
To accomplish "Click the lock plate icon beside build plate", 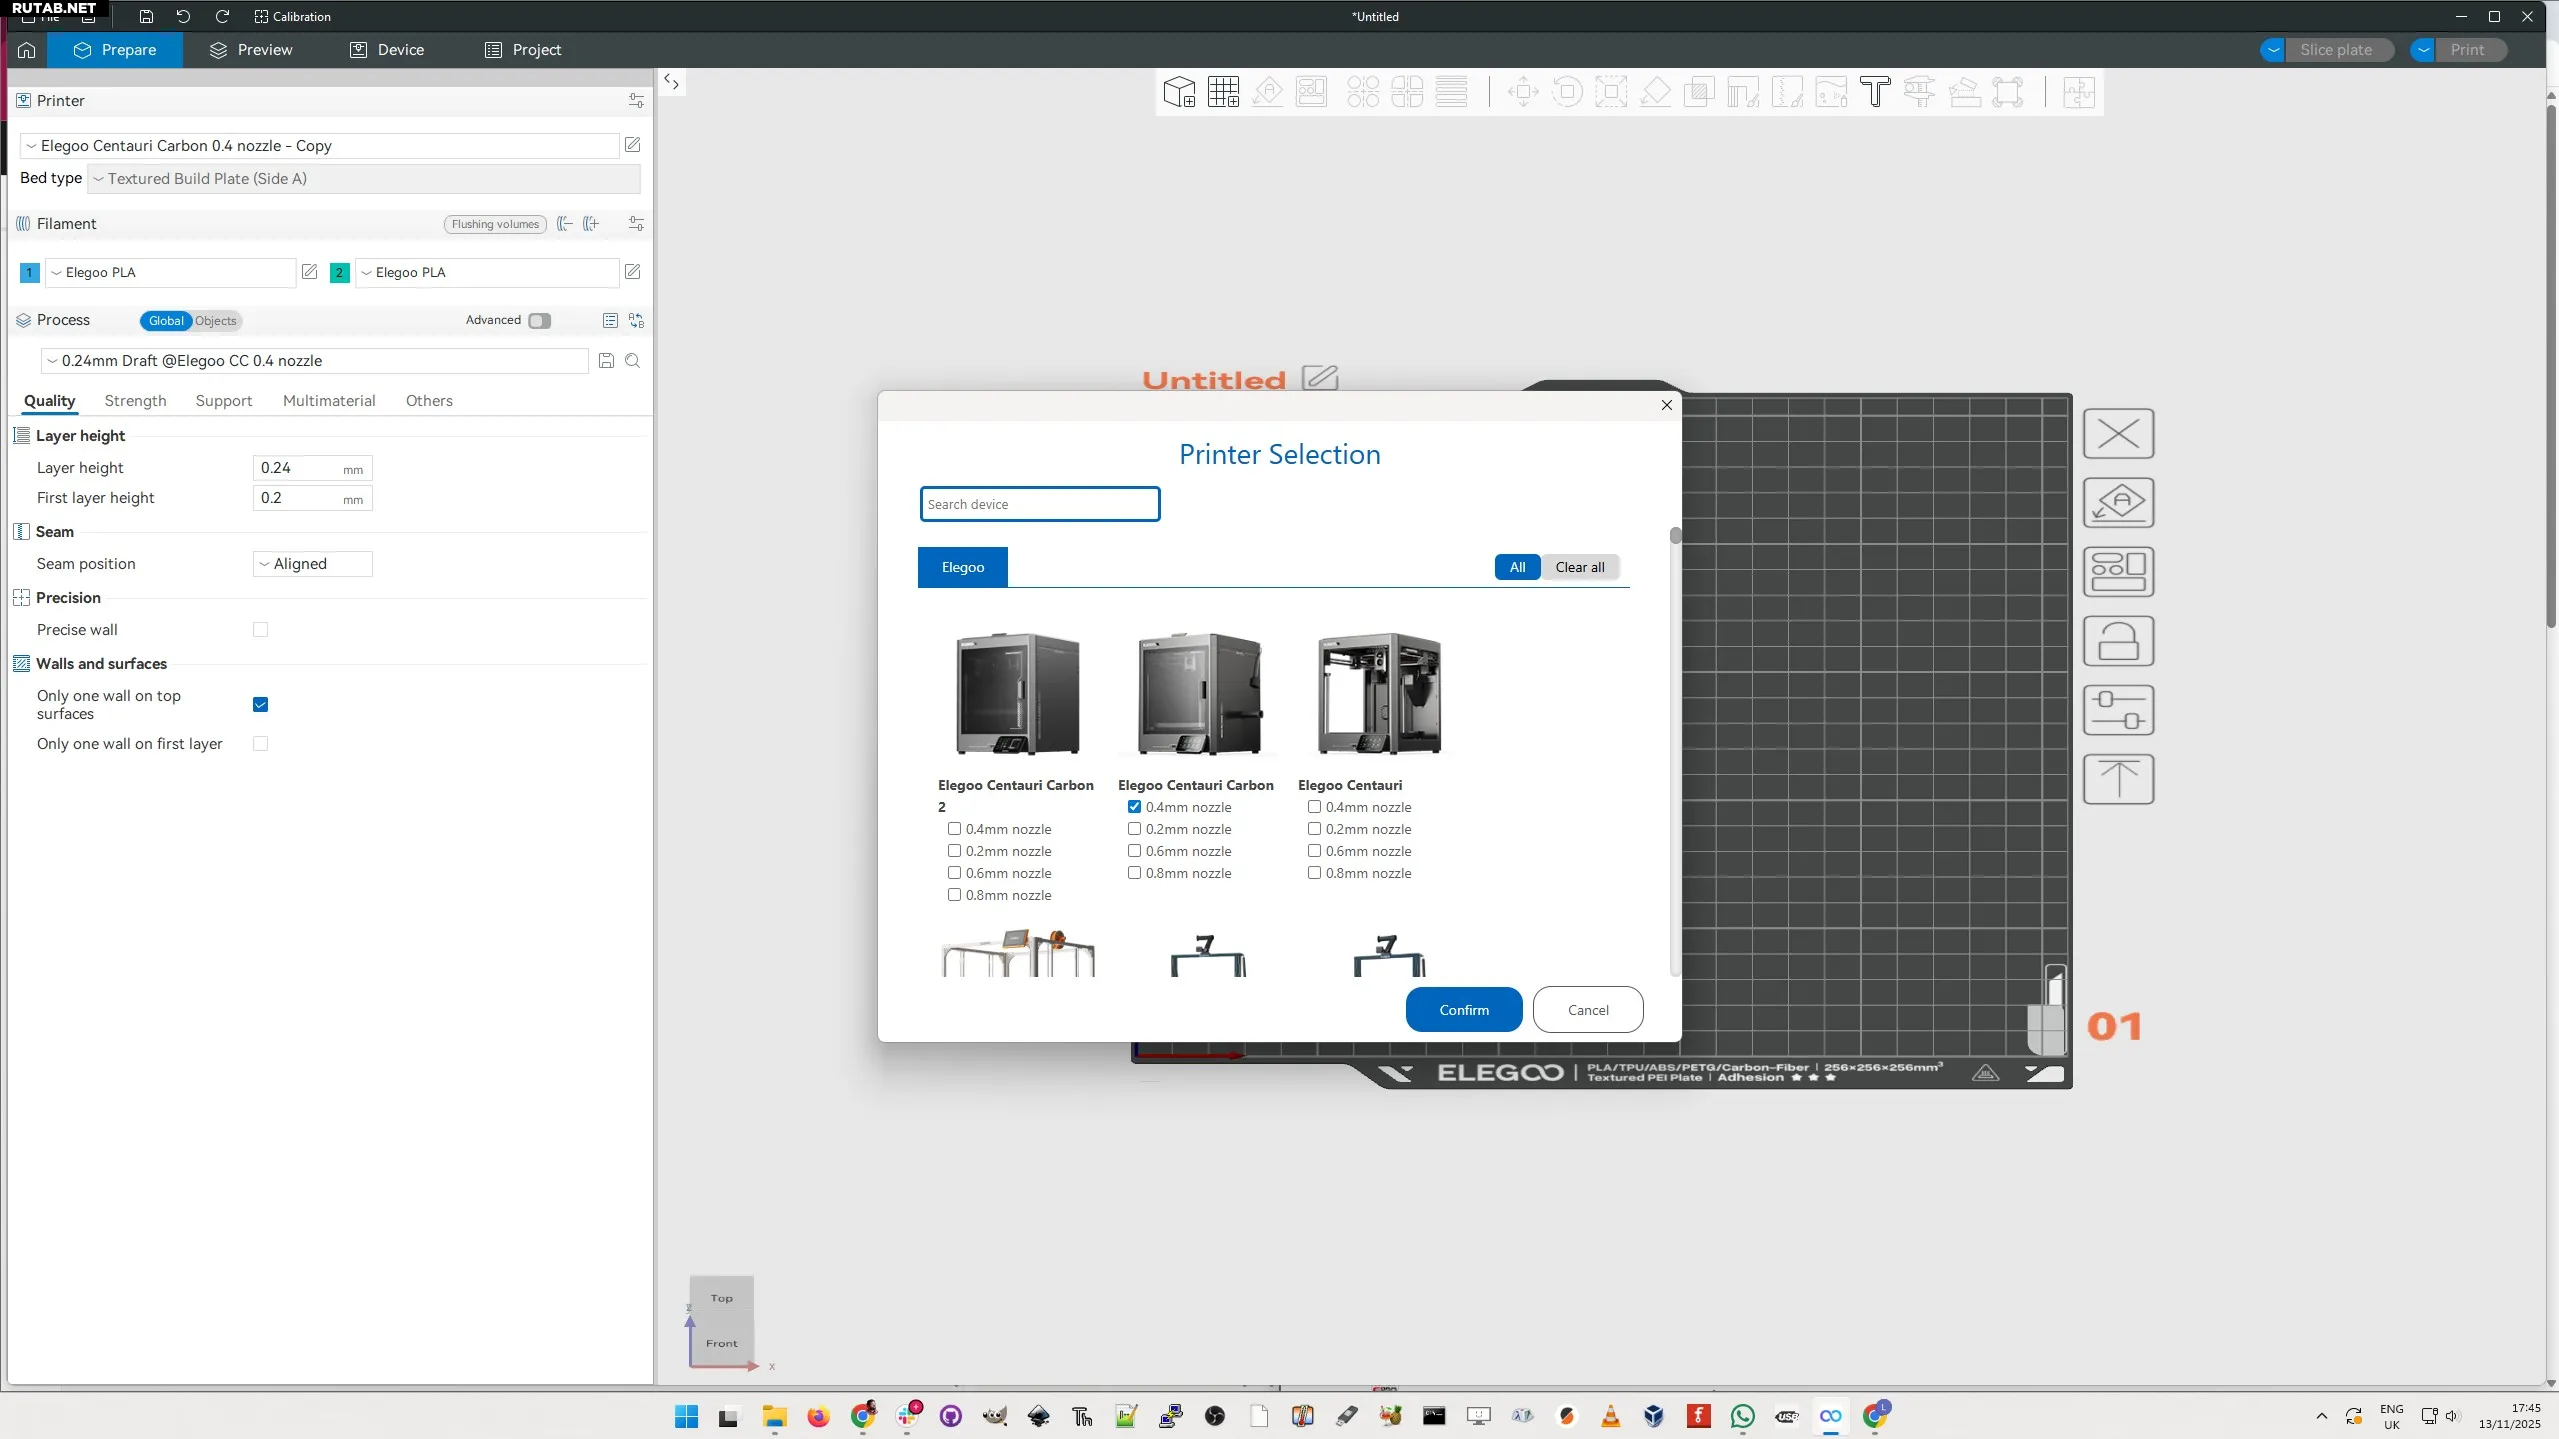I will 2118,642.
